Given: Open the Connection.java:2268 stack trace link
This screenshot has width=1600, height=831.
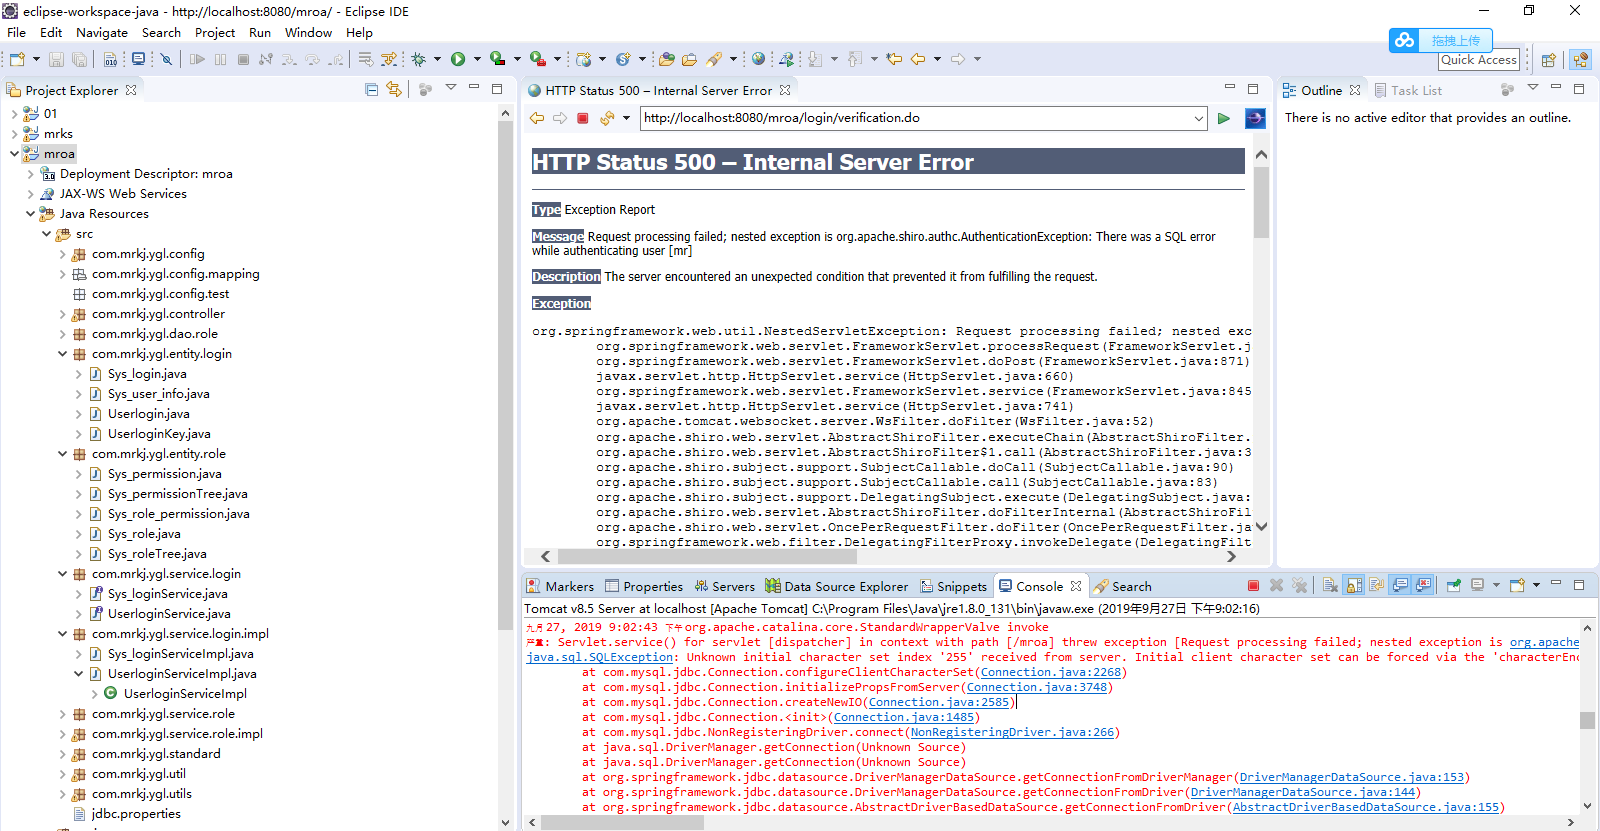Looking at the screenshot, I should coord(1051,672).
